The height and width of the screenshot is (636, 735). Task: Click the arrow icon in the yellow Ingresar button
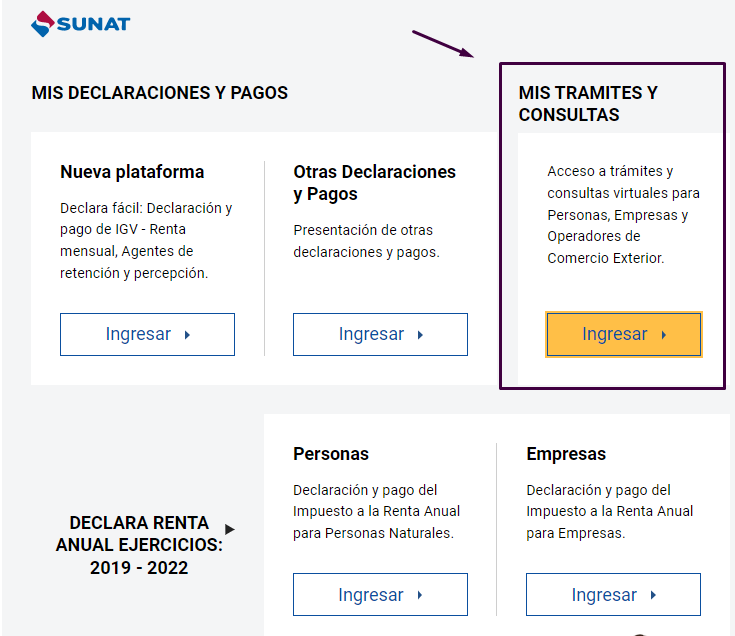click(664, 335)
